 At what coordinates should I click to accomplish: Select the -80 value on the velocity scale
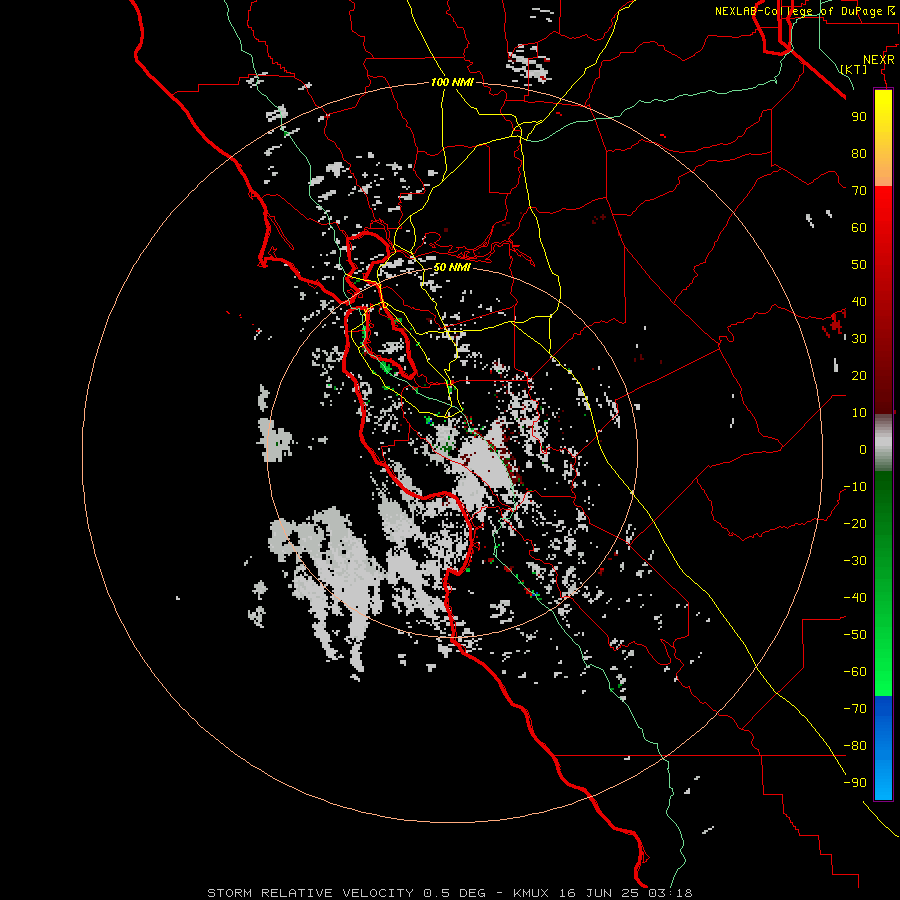pyautogui.click(x=855, y=746)
